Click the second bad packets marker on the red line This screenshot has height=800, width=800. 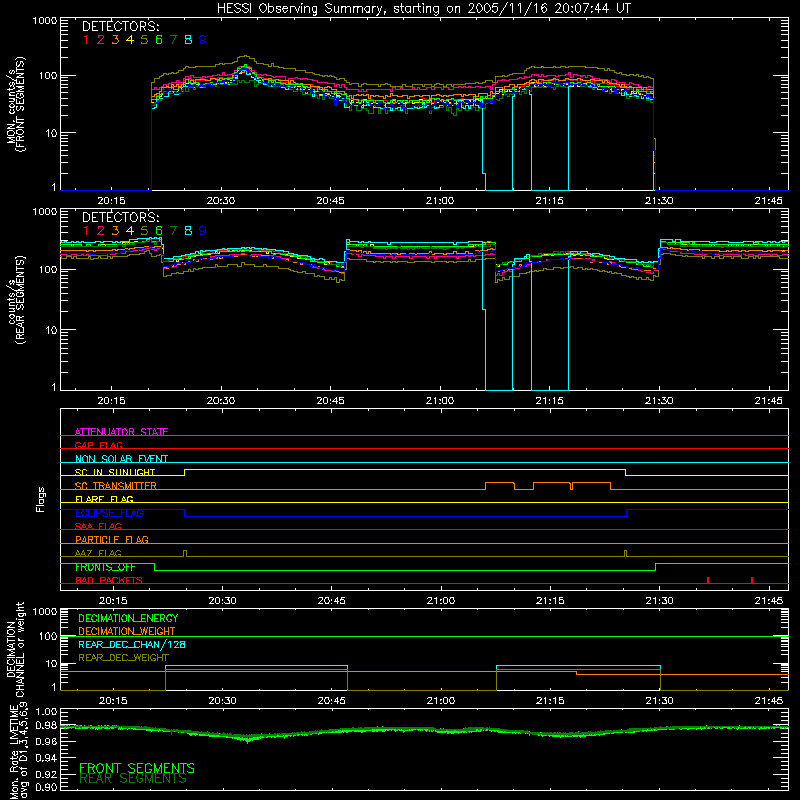[752, 580]
